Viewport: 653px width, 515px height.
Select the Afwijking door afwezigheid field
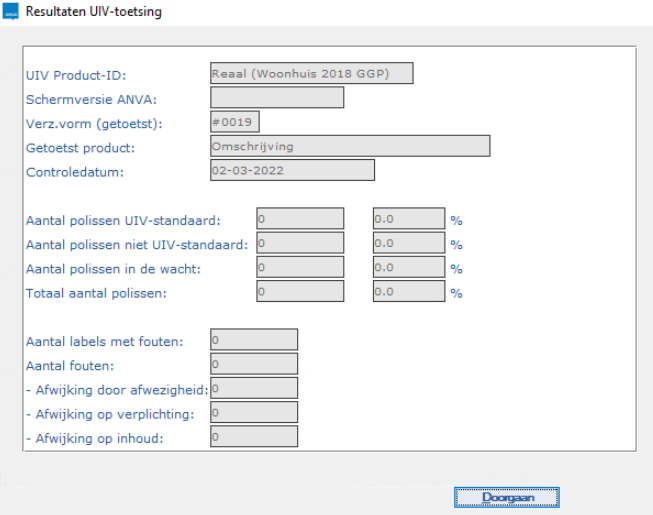coord(254,388)
